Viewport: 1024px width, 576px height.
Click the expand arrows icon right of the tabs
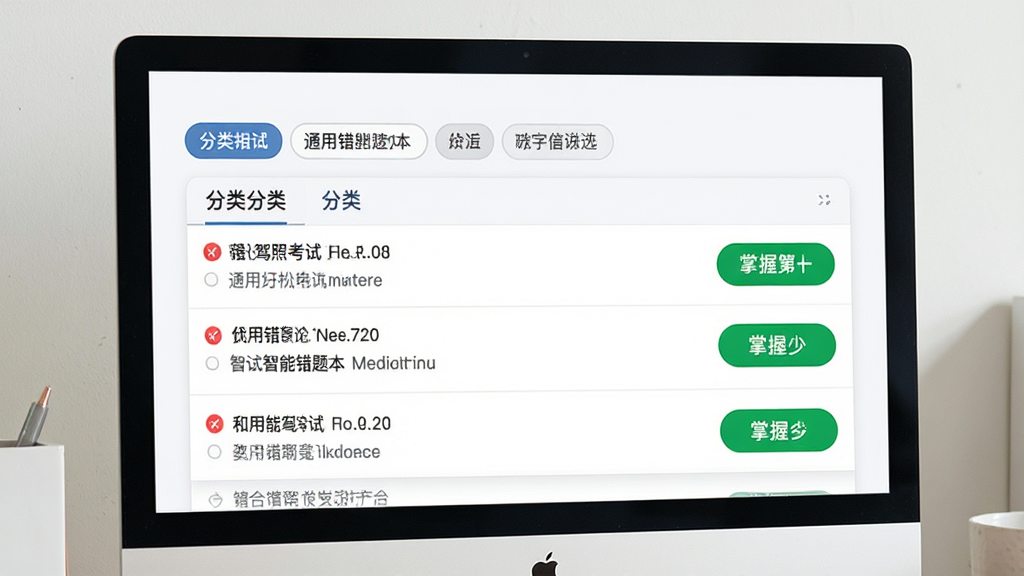point(824,200)
